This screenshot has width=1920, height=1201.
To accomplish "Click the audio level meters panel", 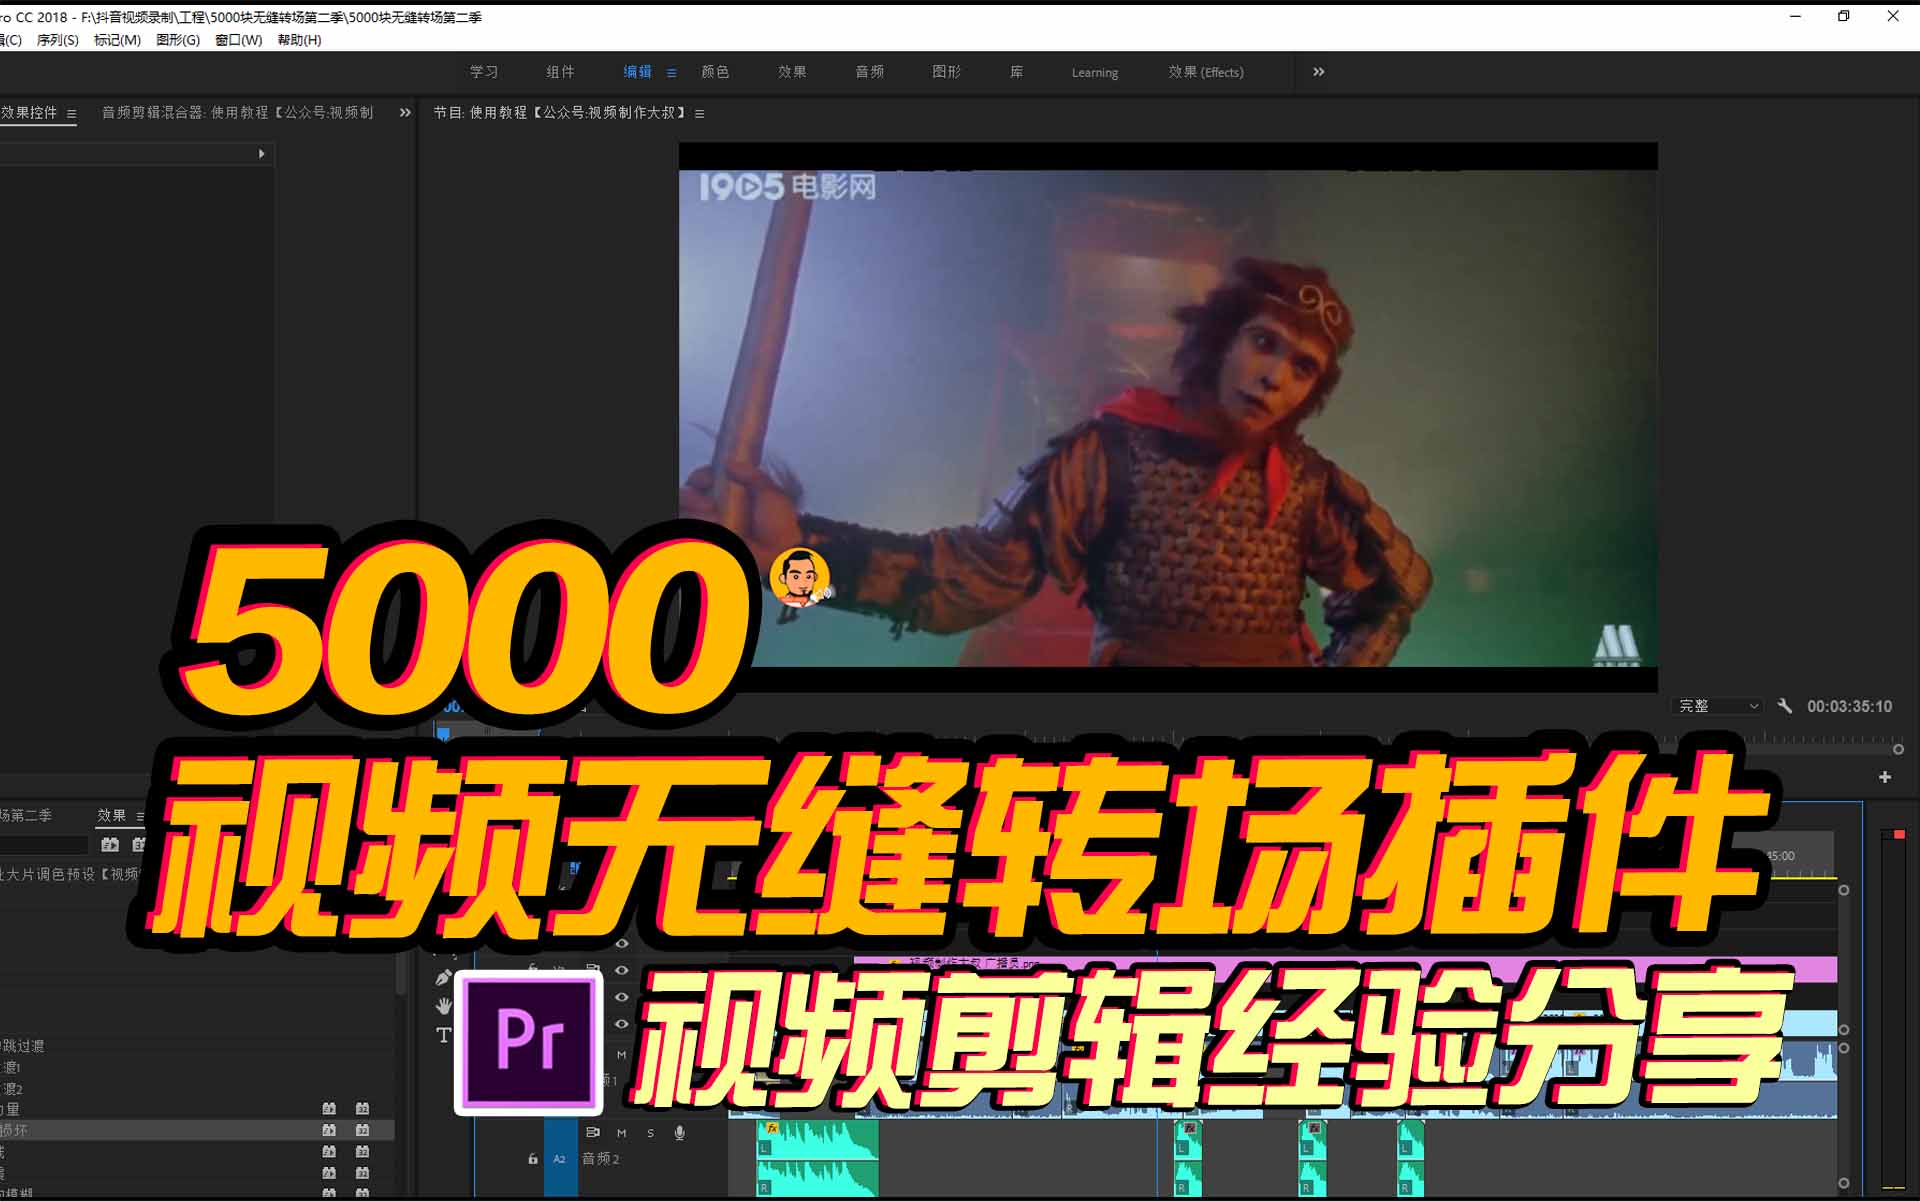I will tap(1893, 1010).
